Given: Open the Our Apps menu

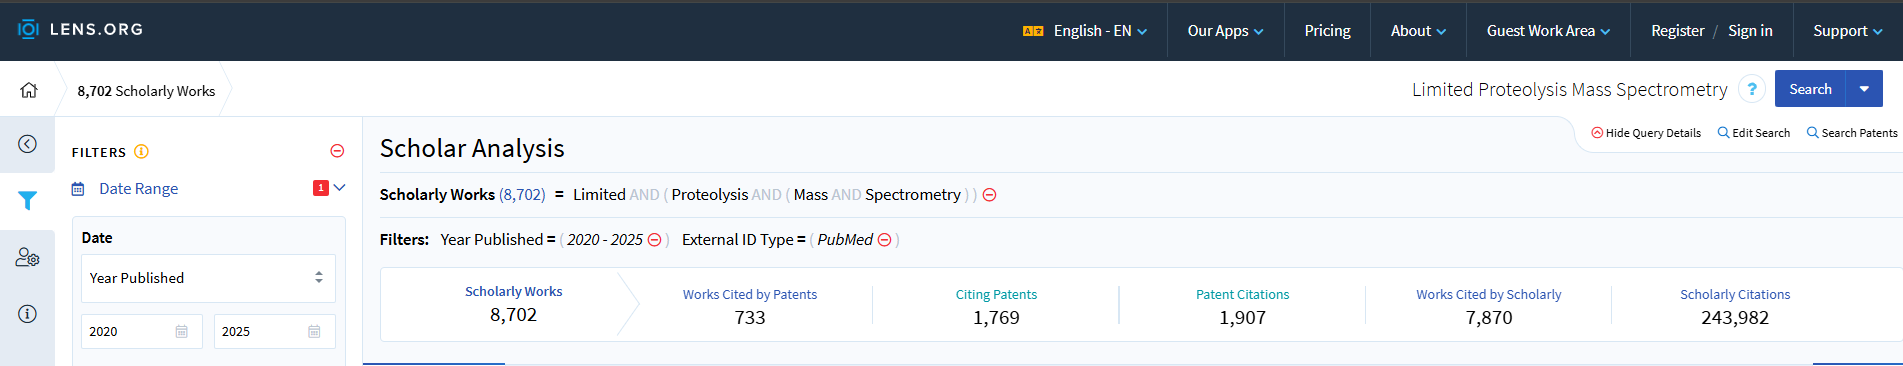Looking at the screenshot, I should [x=1225, y=31].
